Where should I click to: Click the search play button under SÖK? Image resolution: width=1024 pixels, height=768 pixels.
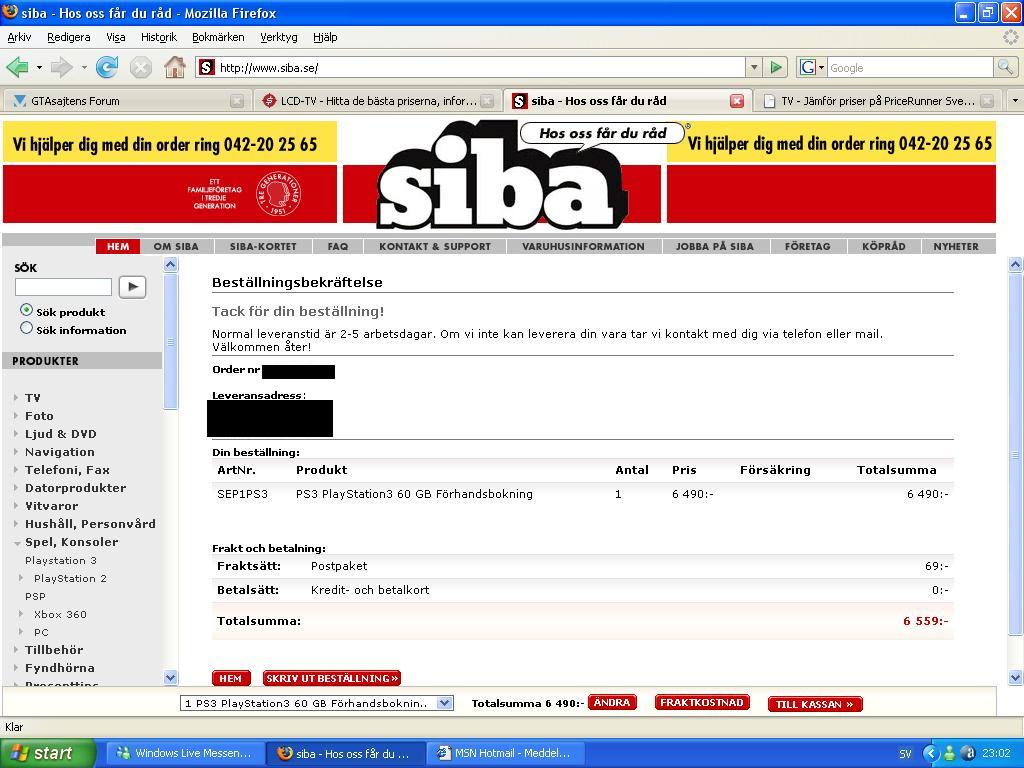[132, 287]
